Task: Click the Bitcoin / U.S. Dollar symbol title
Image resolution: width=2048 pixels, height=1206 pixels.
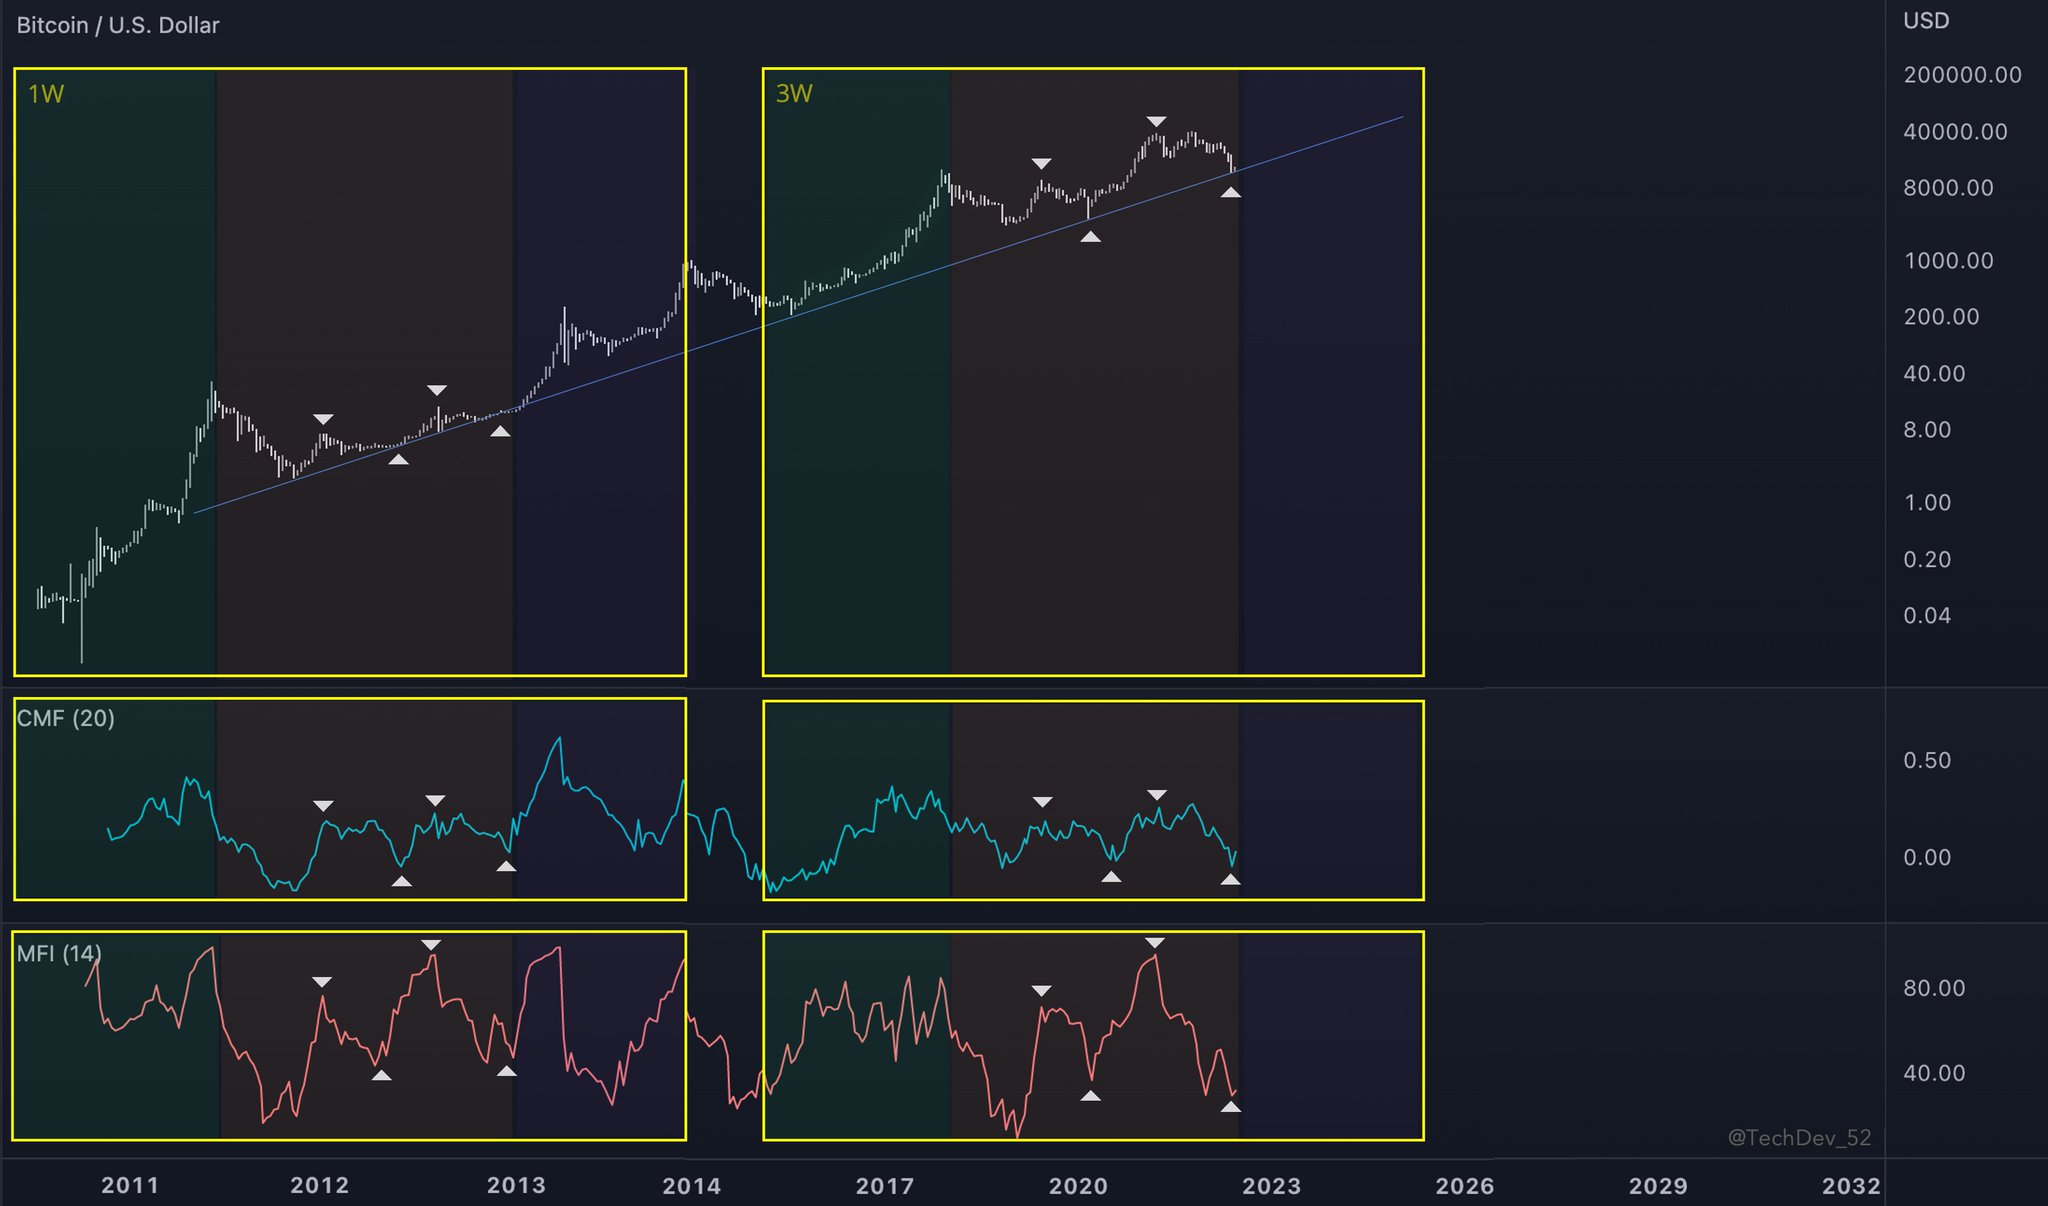Action: tap(116, 25)
